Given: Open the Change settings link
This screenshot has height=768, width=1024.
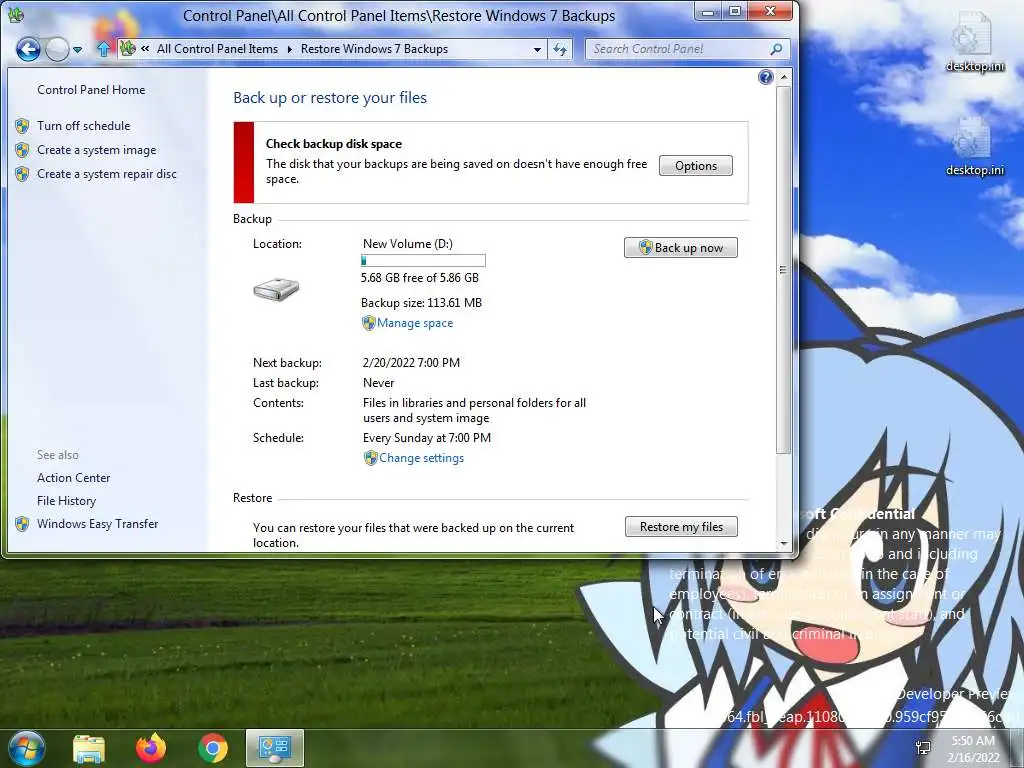Looking at the screenshot, I should [422, 458].
